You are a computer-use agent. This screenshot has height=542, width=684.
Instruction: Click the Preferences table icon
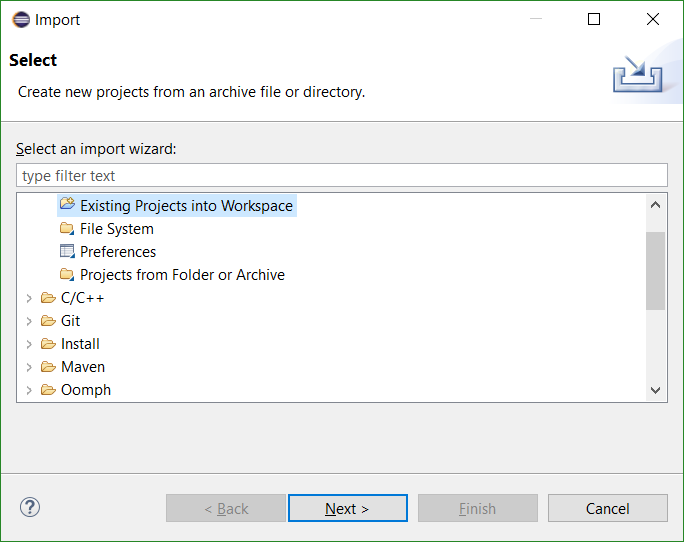point(67,251)
